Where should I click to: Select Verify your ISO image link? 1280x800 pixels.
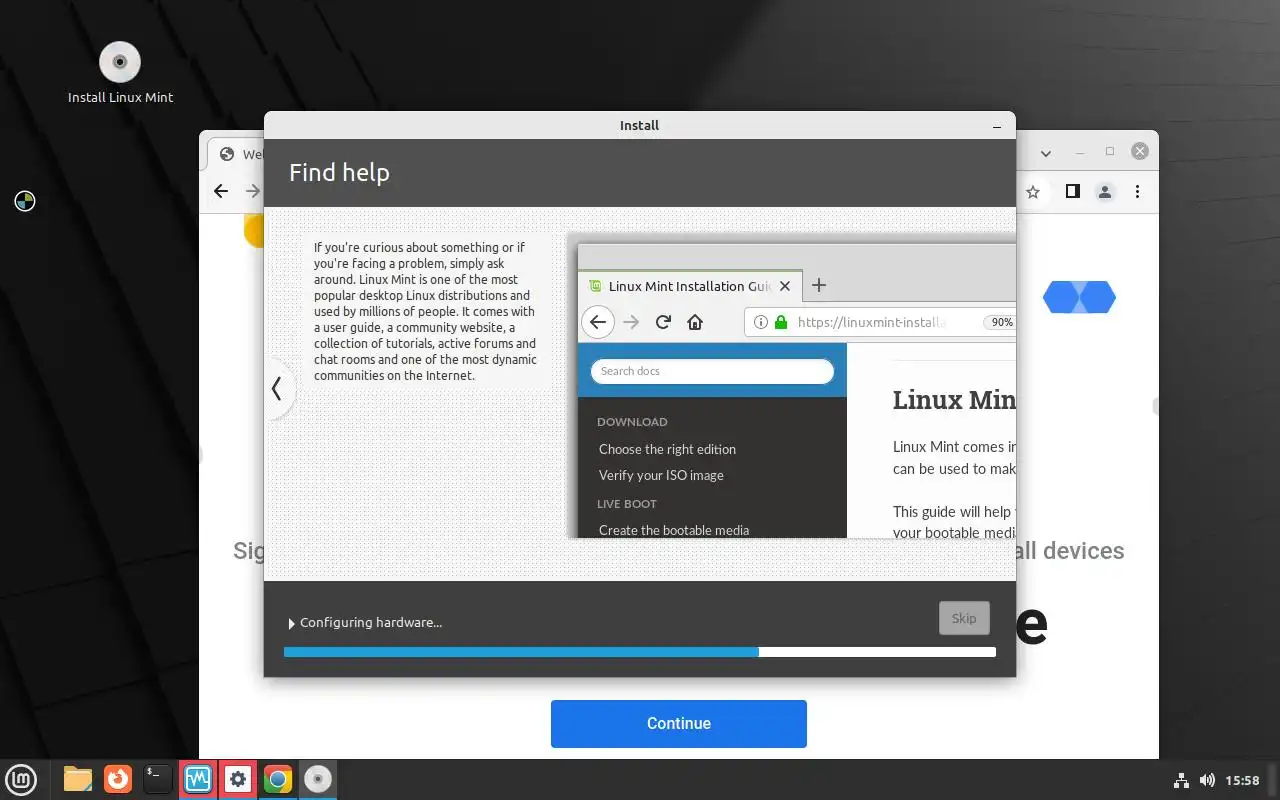tap(661, 475)
